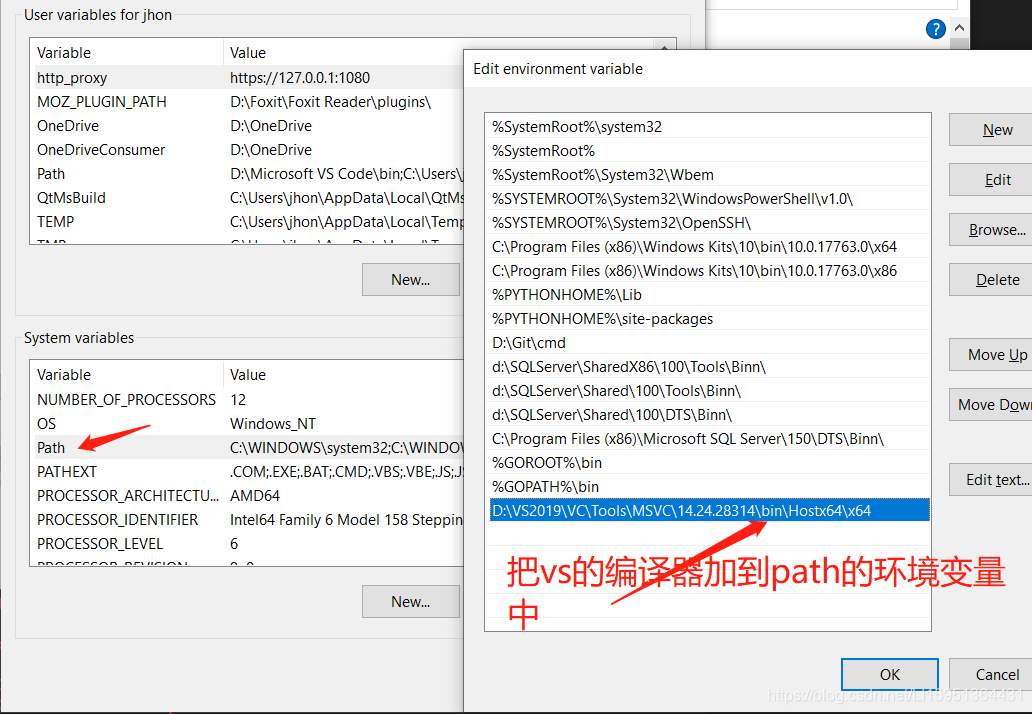Select the OS system variable row
Screen dimensions: 1032x714
tap(247, 424)
